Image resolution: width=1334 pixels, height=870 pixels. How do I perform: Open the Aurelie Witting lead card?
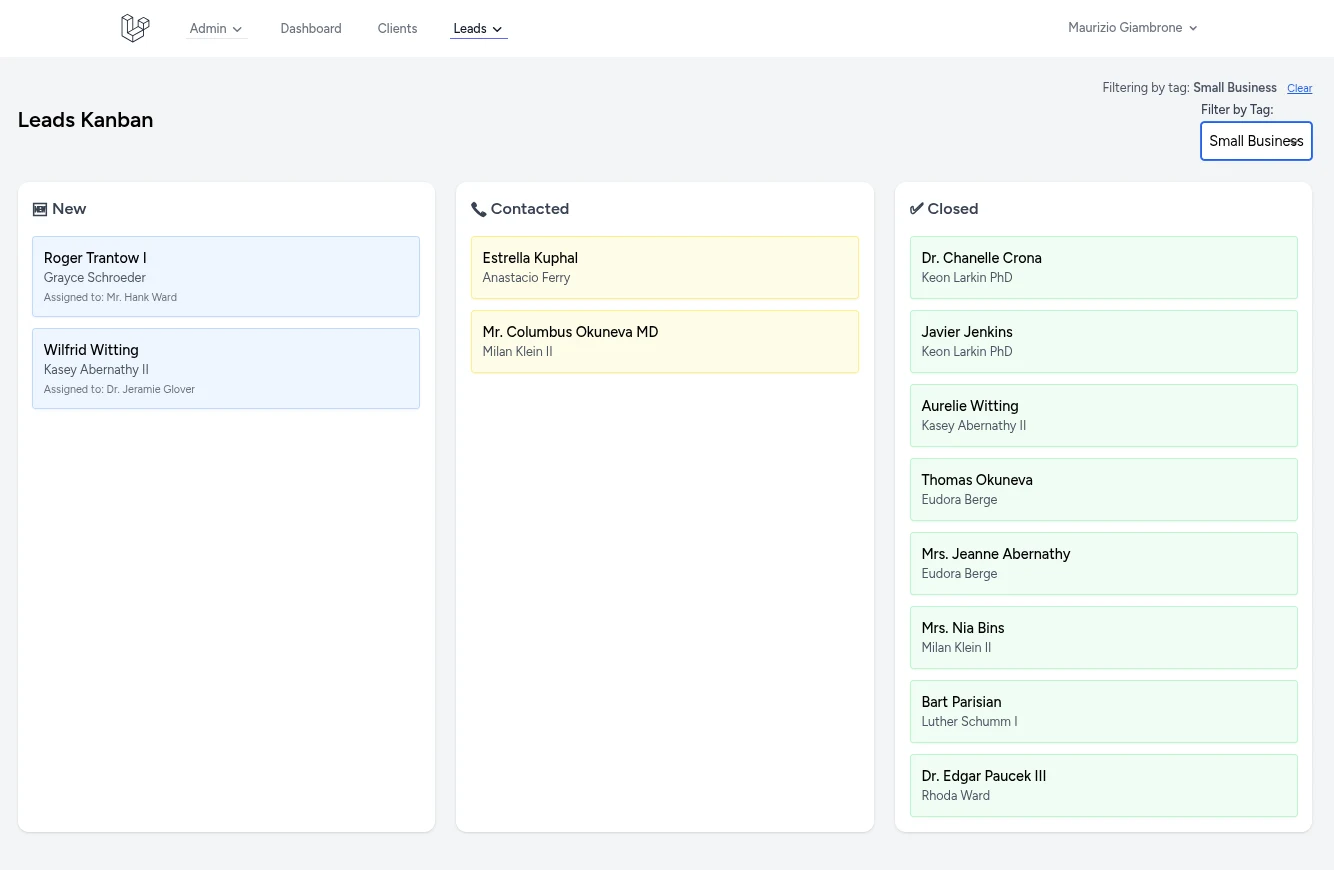tap(1103, 415)
